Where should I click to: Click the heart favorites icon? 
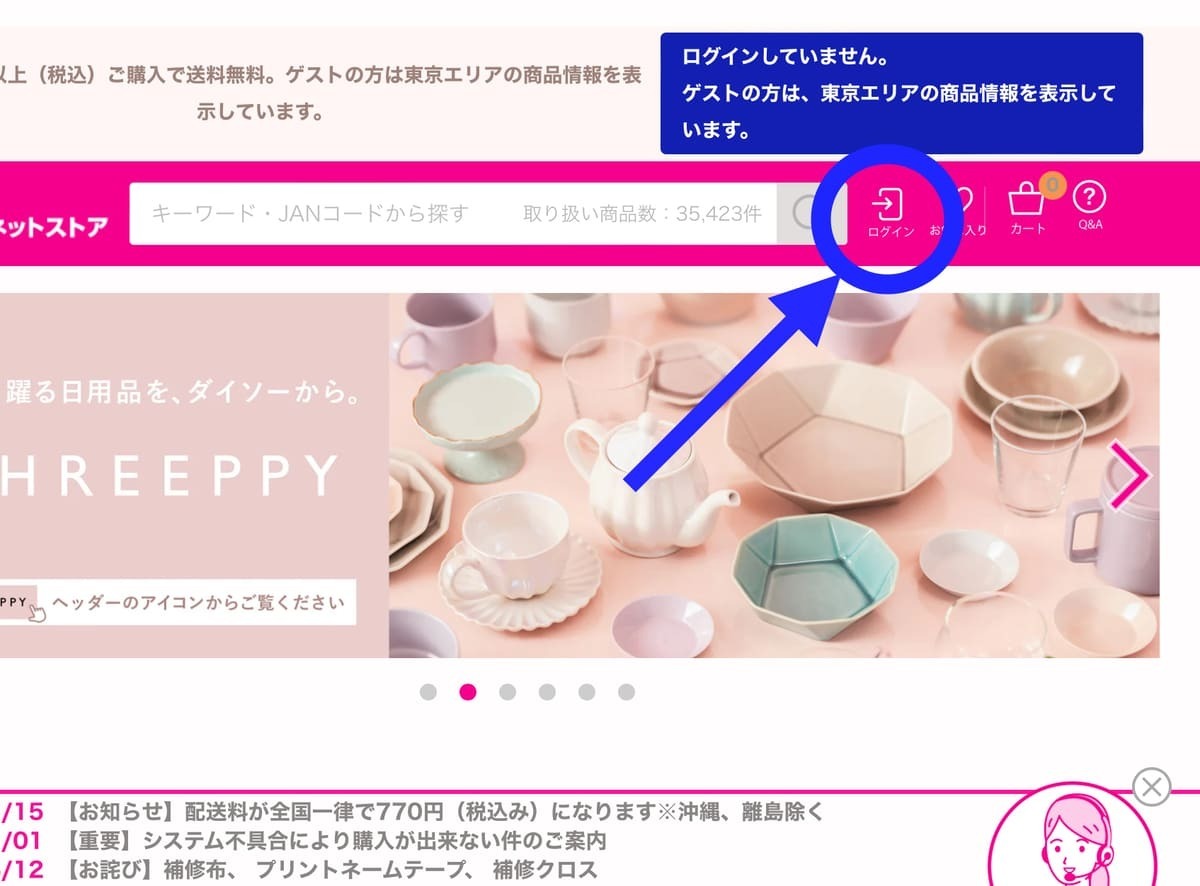[x=958, y=212]
